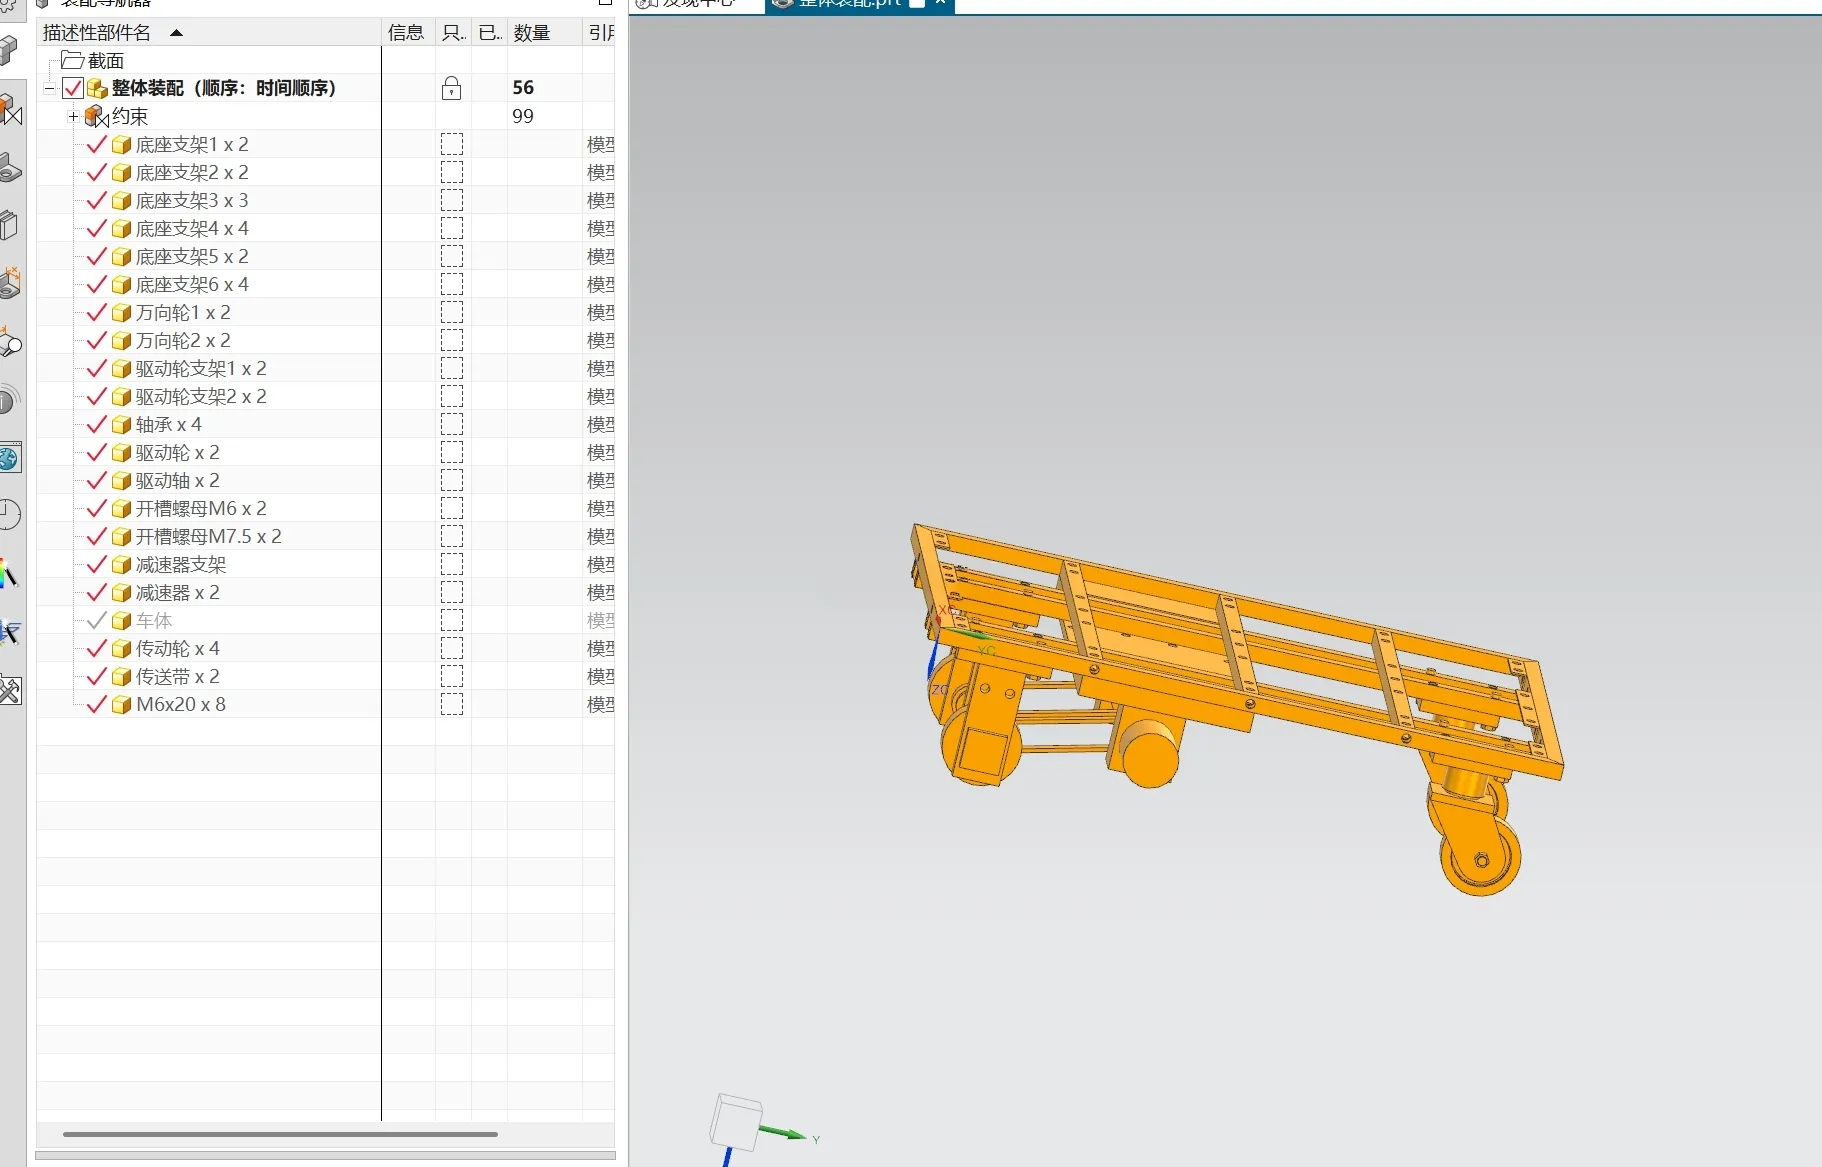
Task: Click the navigator horizontal scrollbar thumb
Action: click(280, 1134)
